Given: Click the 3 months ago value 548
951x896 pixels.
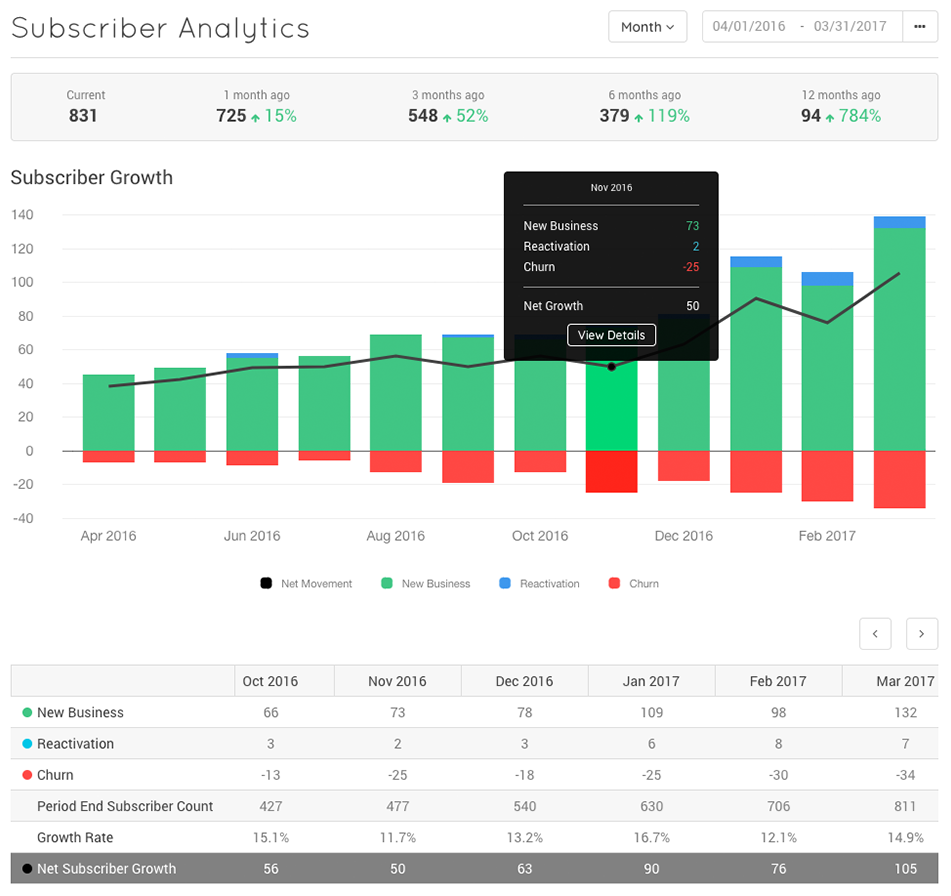Looking at the screenshot, I should 423,115.
